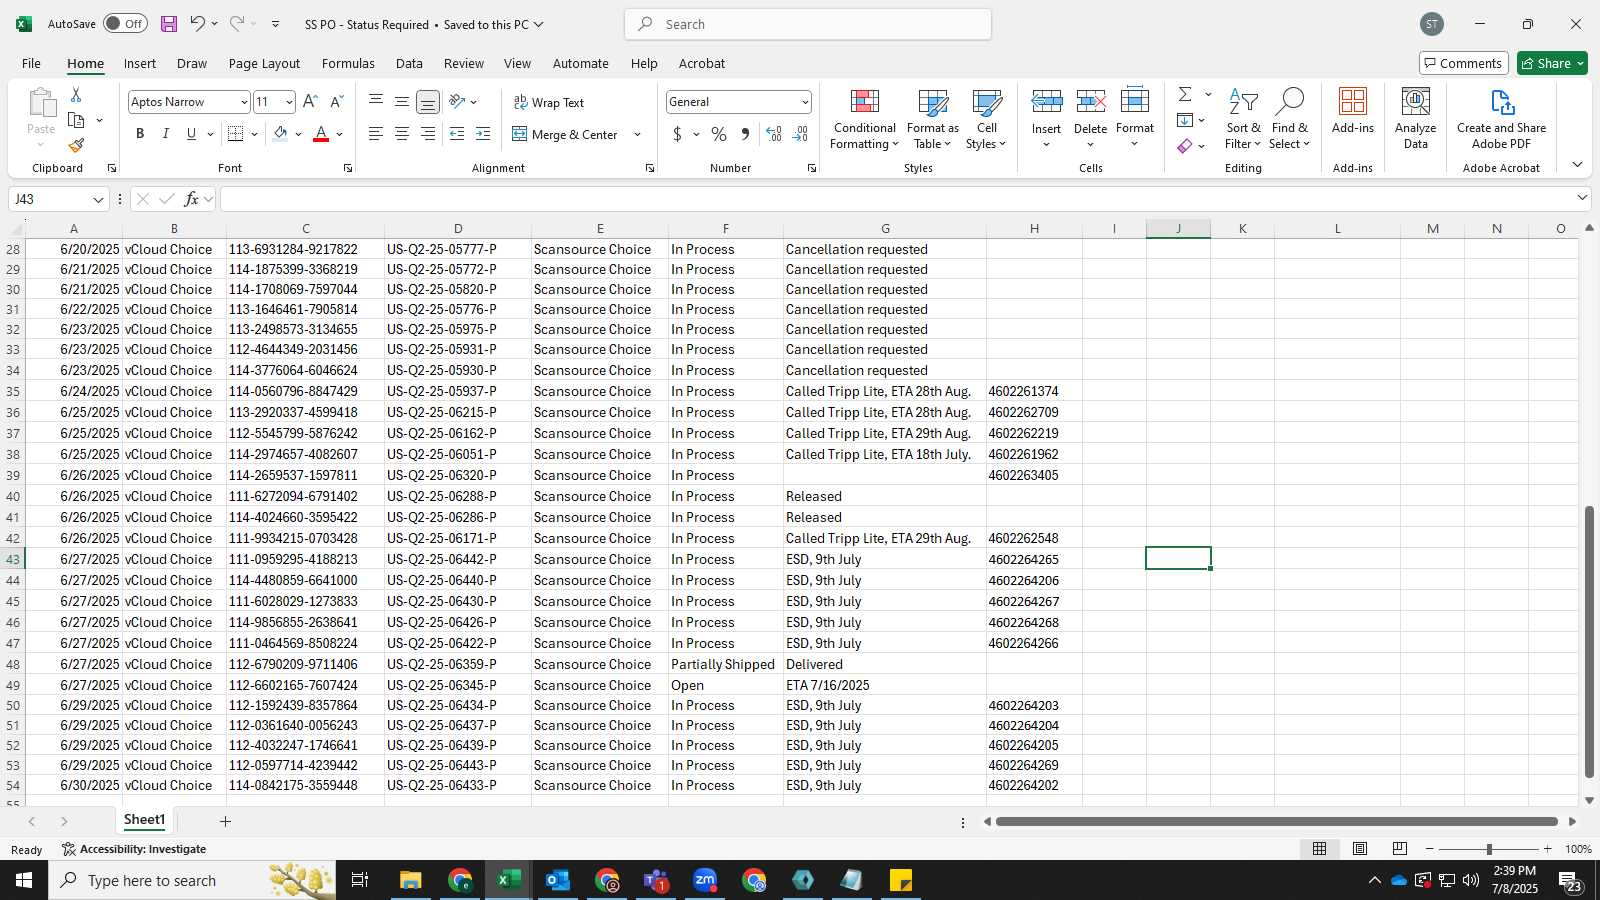Open the File menu
The image size is (1600, 900).
[x=31, y=63]
